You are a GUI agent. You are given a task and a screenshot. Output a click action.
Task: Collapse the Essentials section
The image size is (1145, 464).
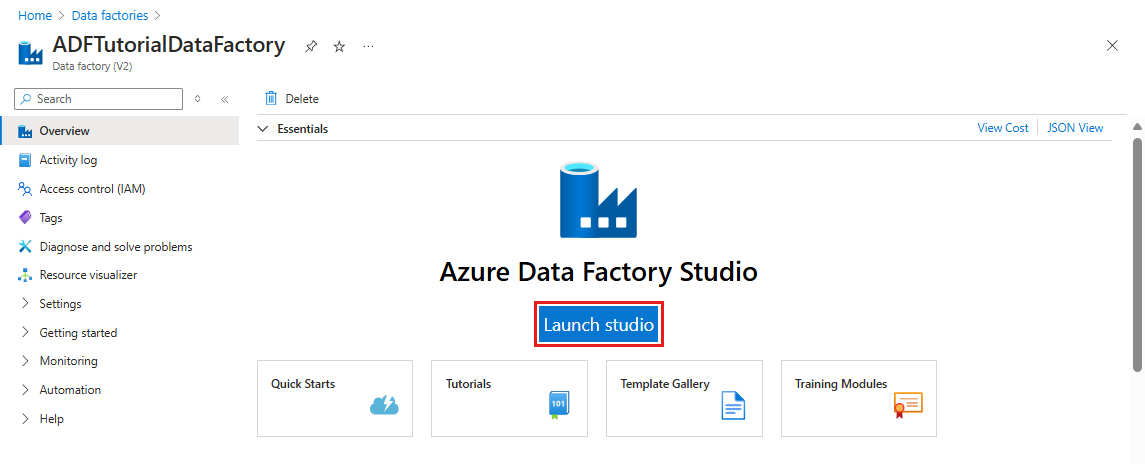264,129
